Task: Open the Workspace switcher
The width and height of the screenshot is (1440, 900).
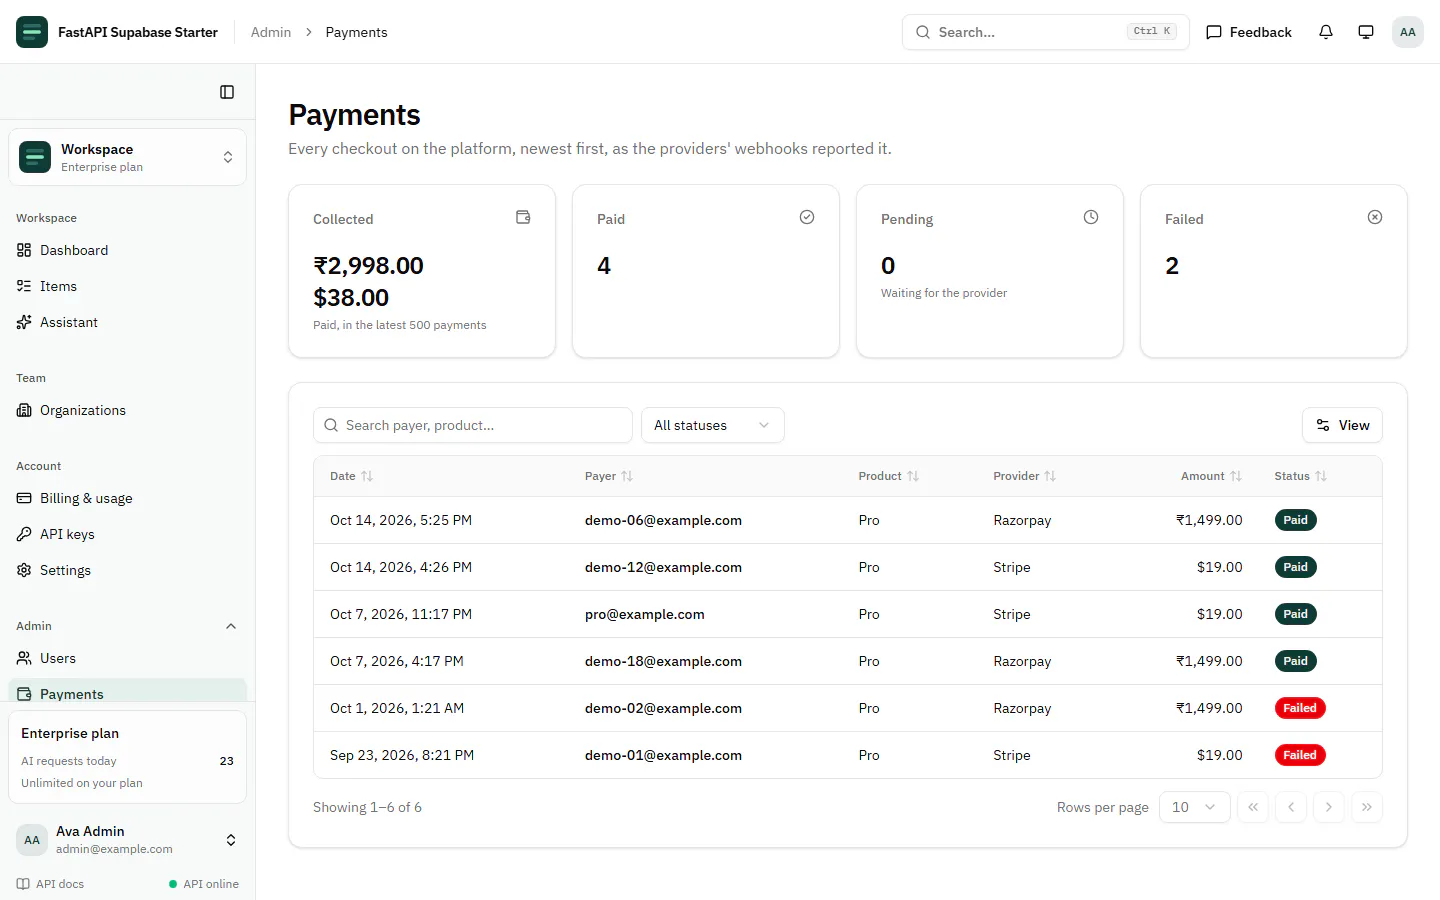Action: point(127,157)
